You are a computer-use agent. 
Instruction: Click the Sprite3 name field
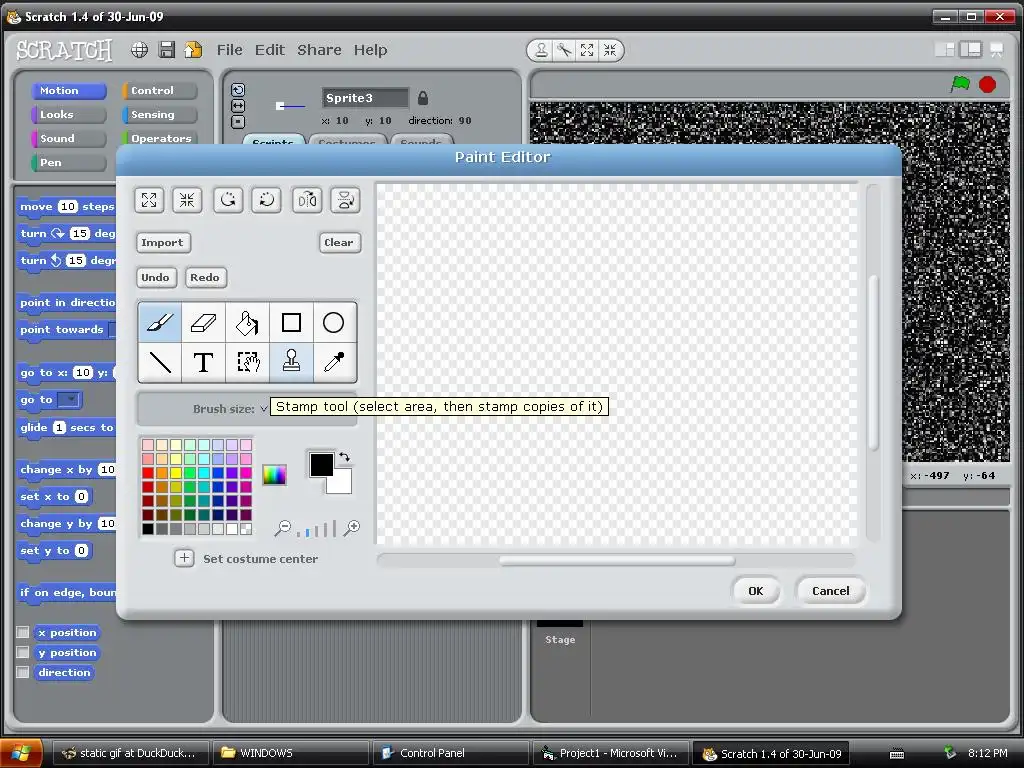[x=365, y=98]
